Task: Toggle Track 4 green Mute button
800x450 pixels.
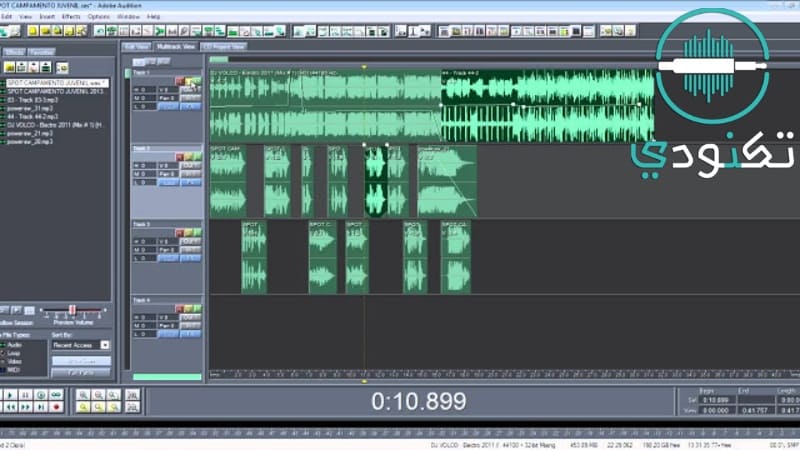Action: [197, 309]
